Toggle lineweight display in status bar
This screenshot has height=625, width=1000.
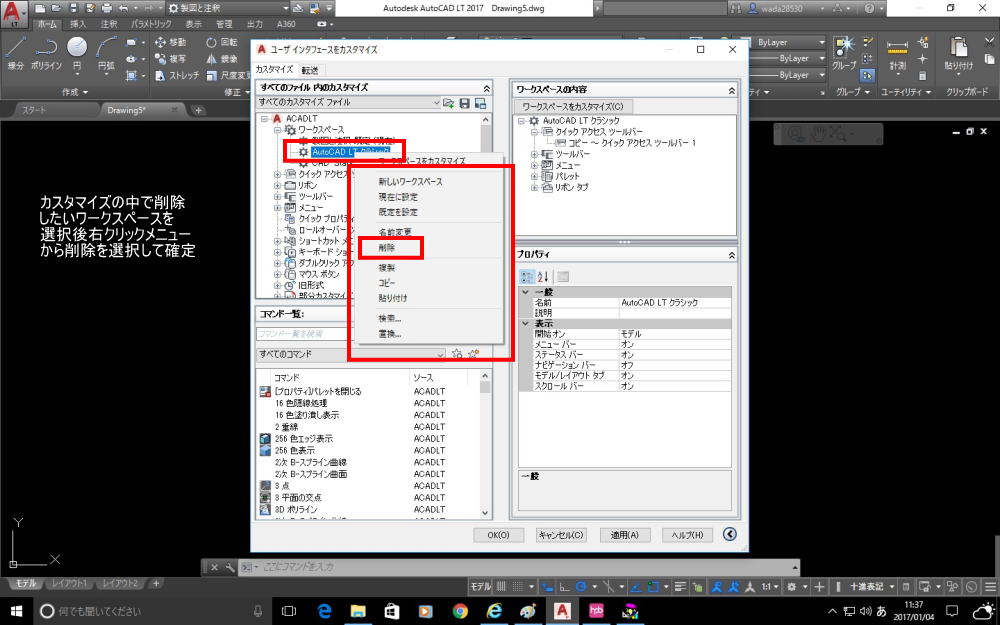pyautogui.click(x=681, y=587)
